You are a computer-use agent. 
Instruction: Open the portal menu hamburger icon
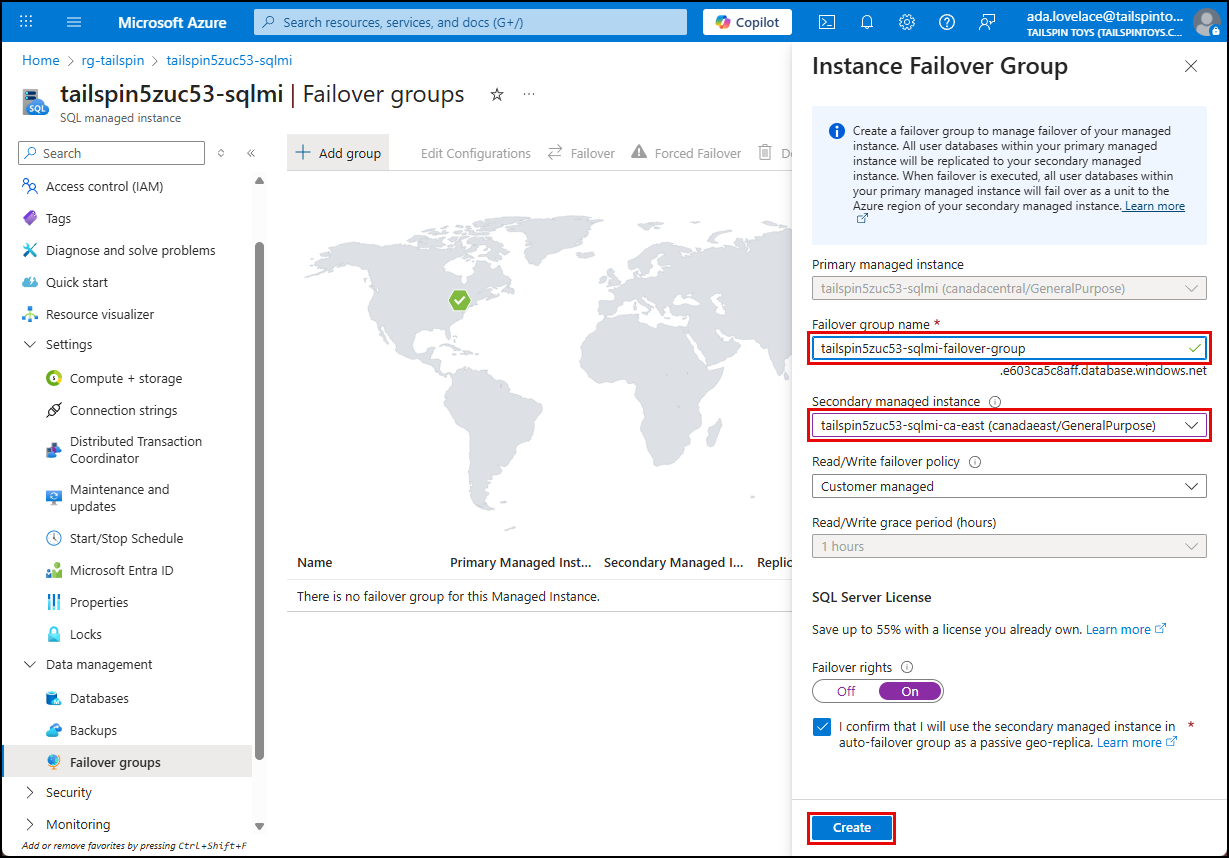tap(73, 21)
